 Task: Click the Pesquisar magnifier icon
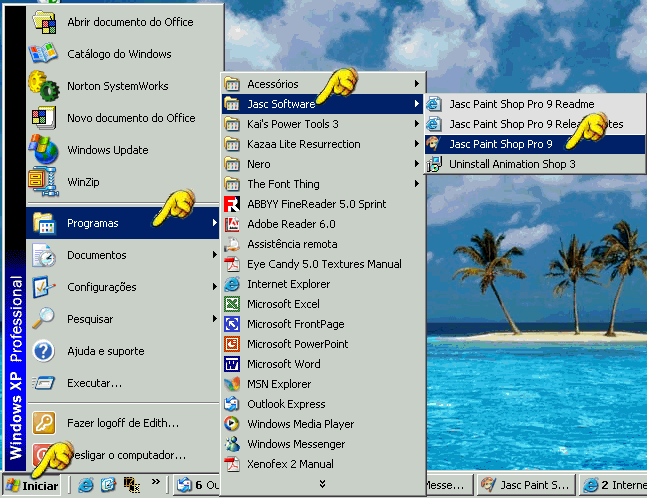[43, 319]
